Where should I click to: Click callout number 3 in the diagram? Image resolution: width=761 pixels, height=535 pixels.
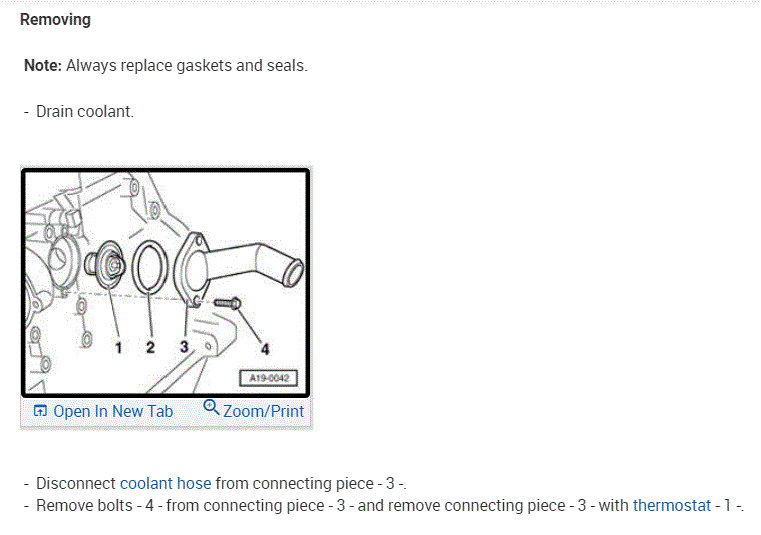pos(184,347)
